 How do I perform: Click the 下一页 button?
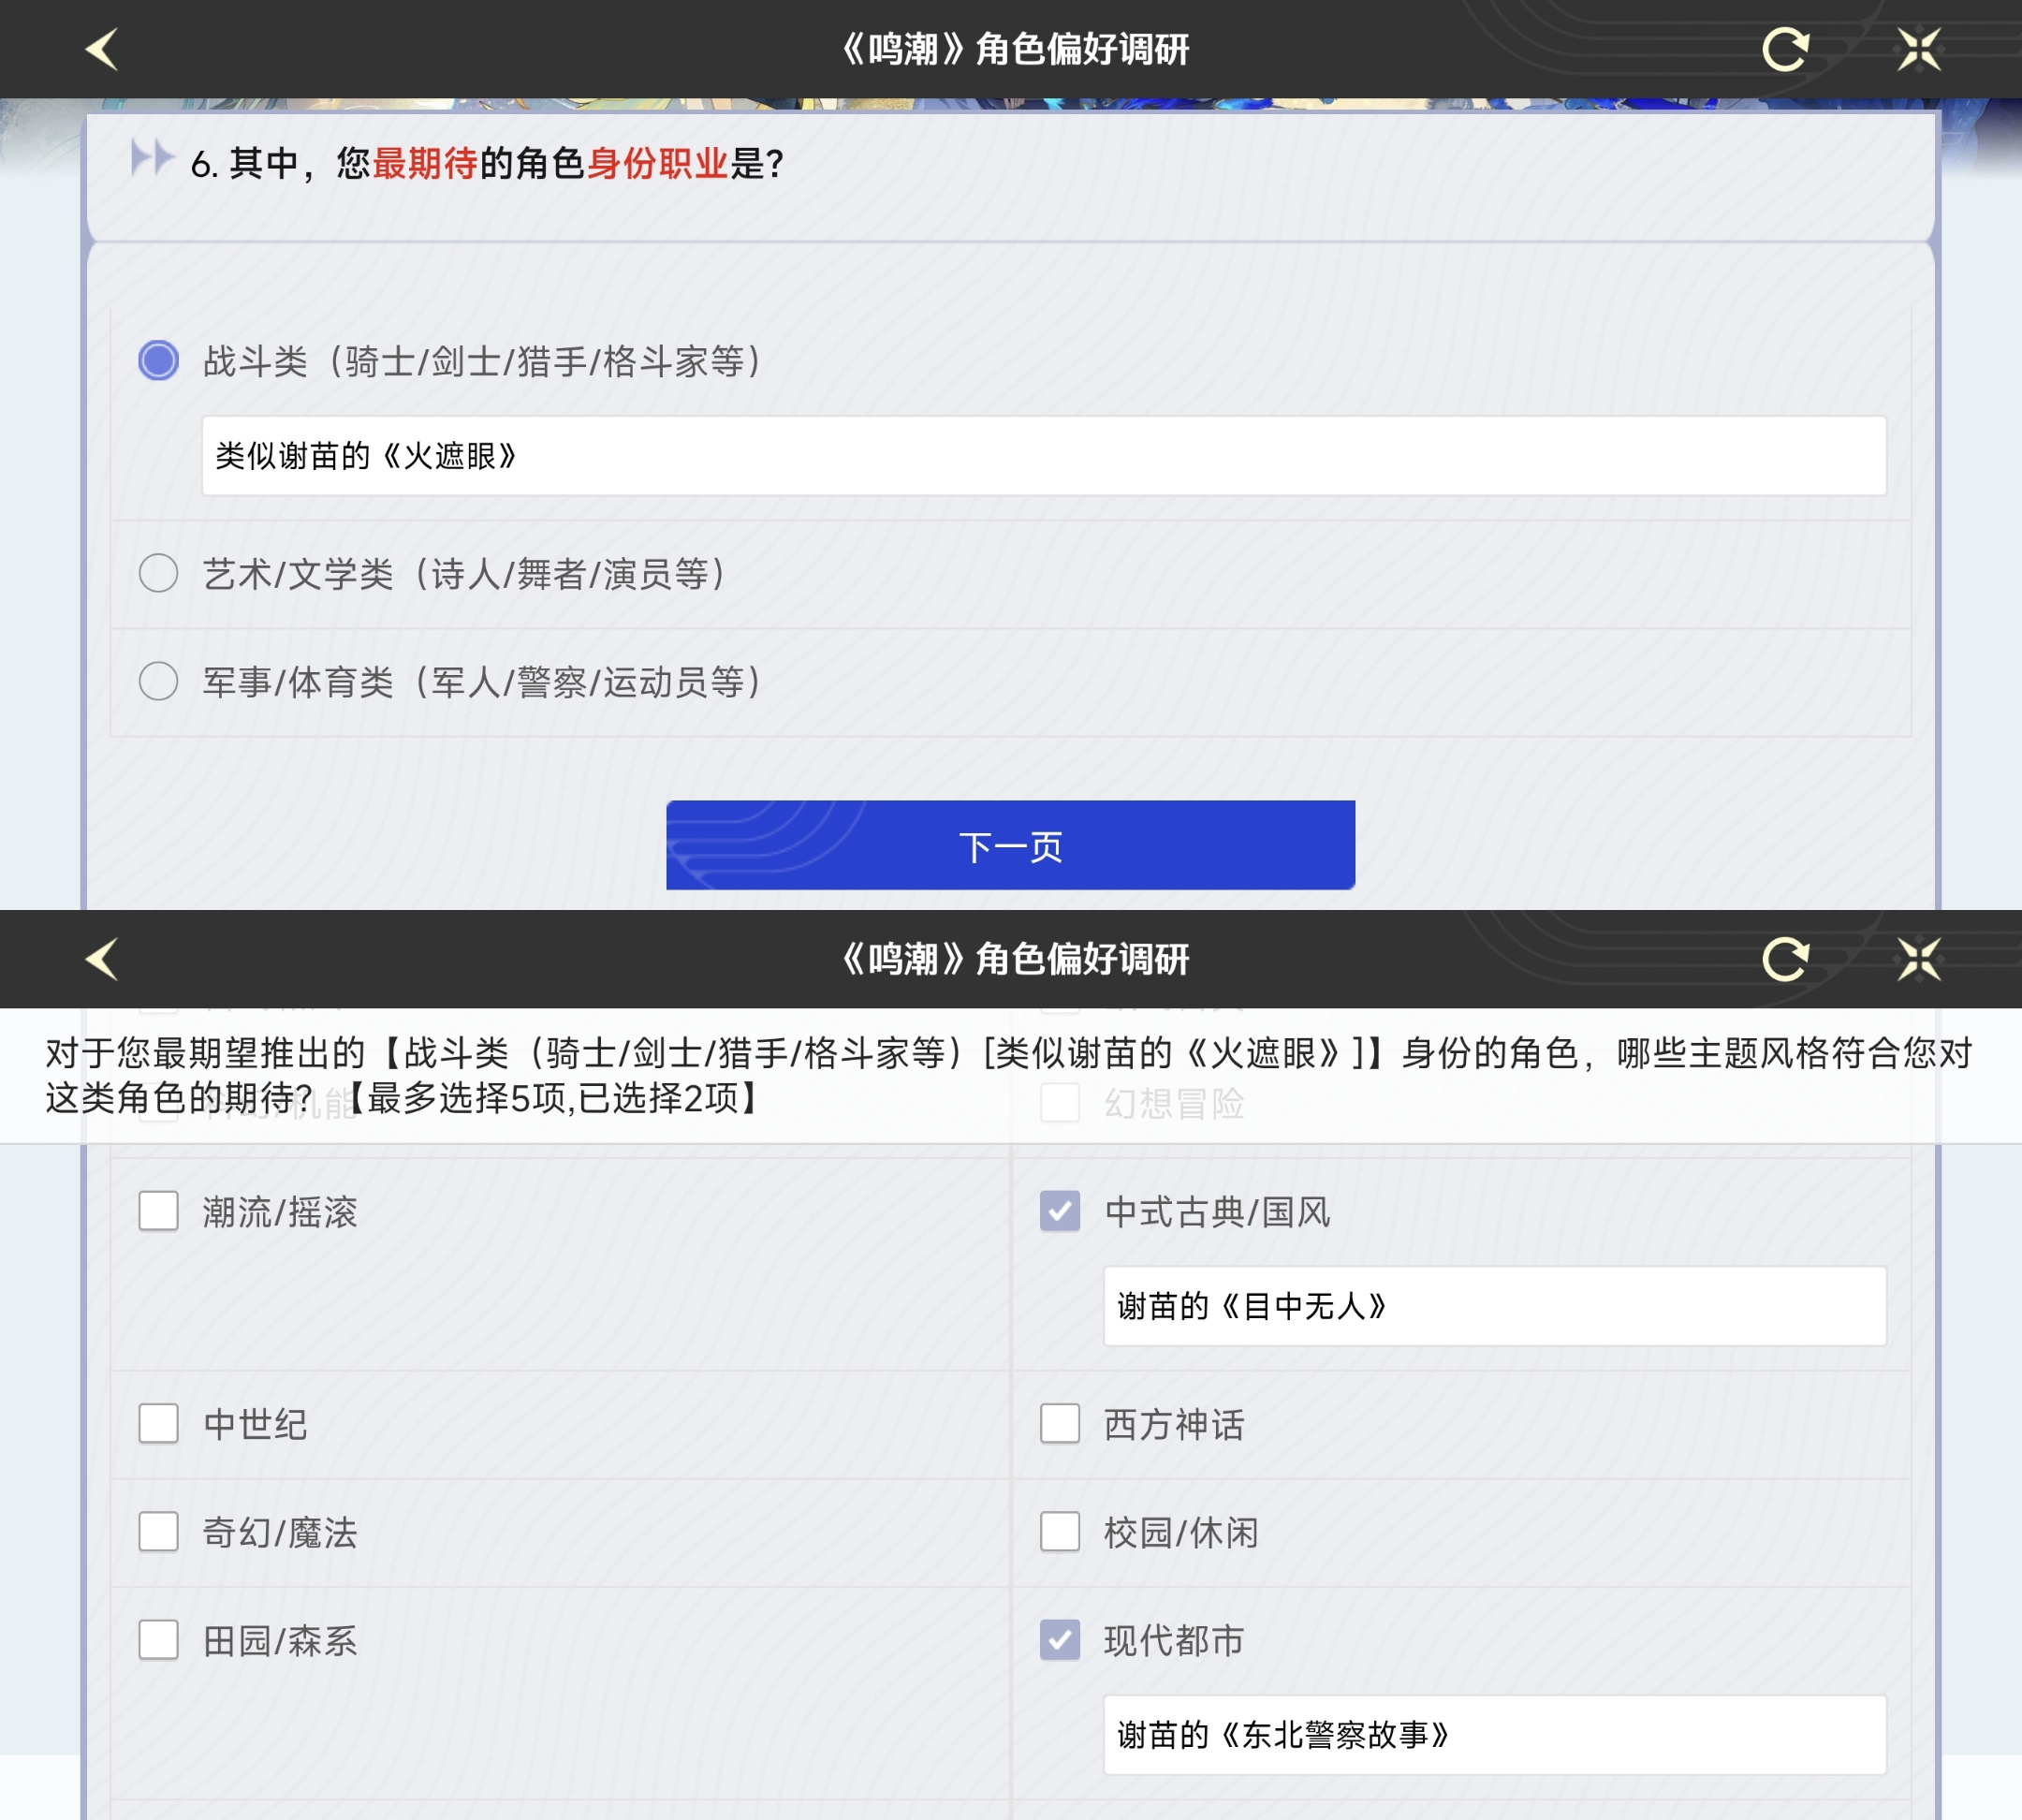click(x=1010, y=845)
